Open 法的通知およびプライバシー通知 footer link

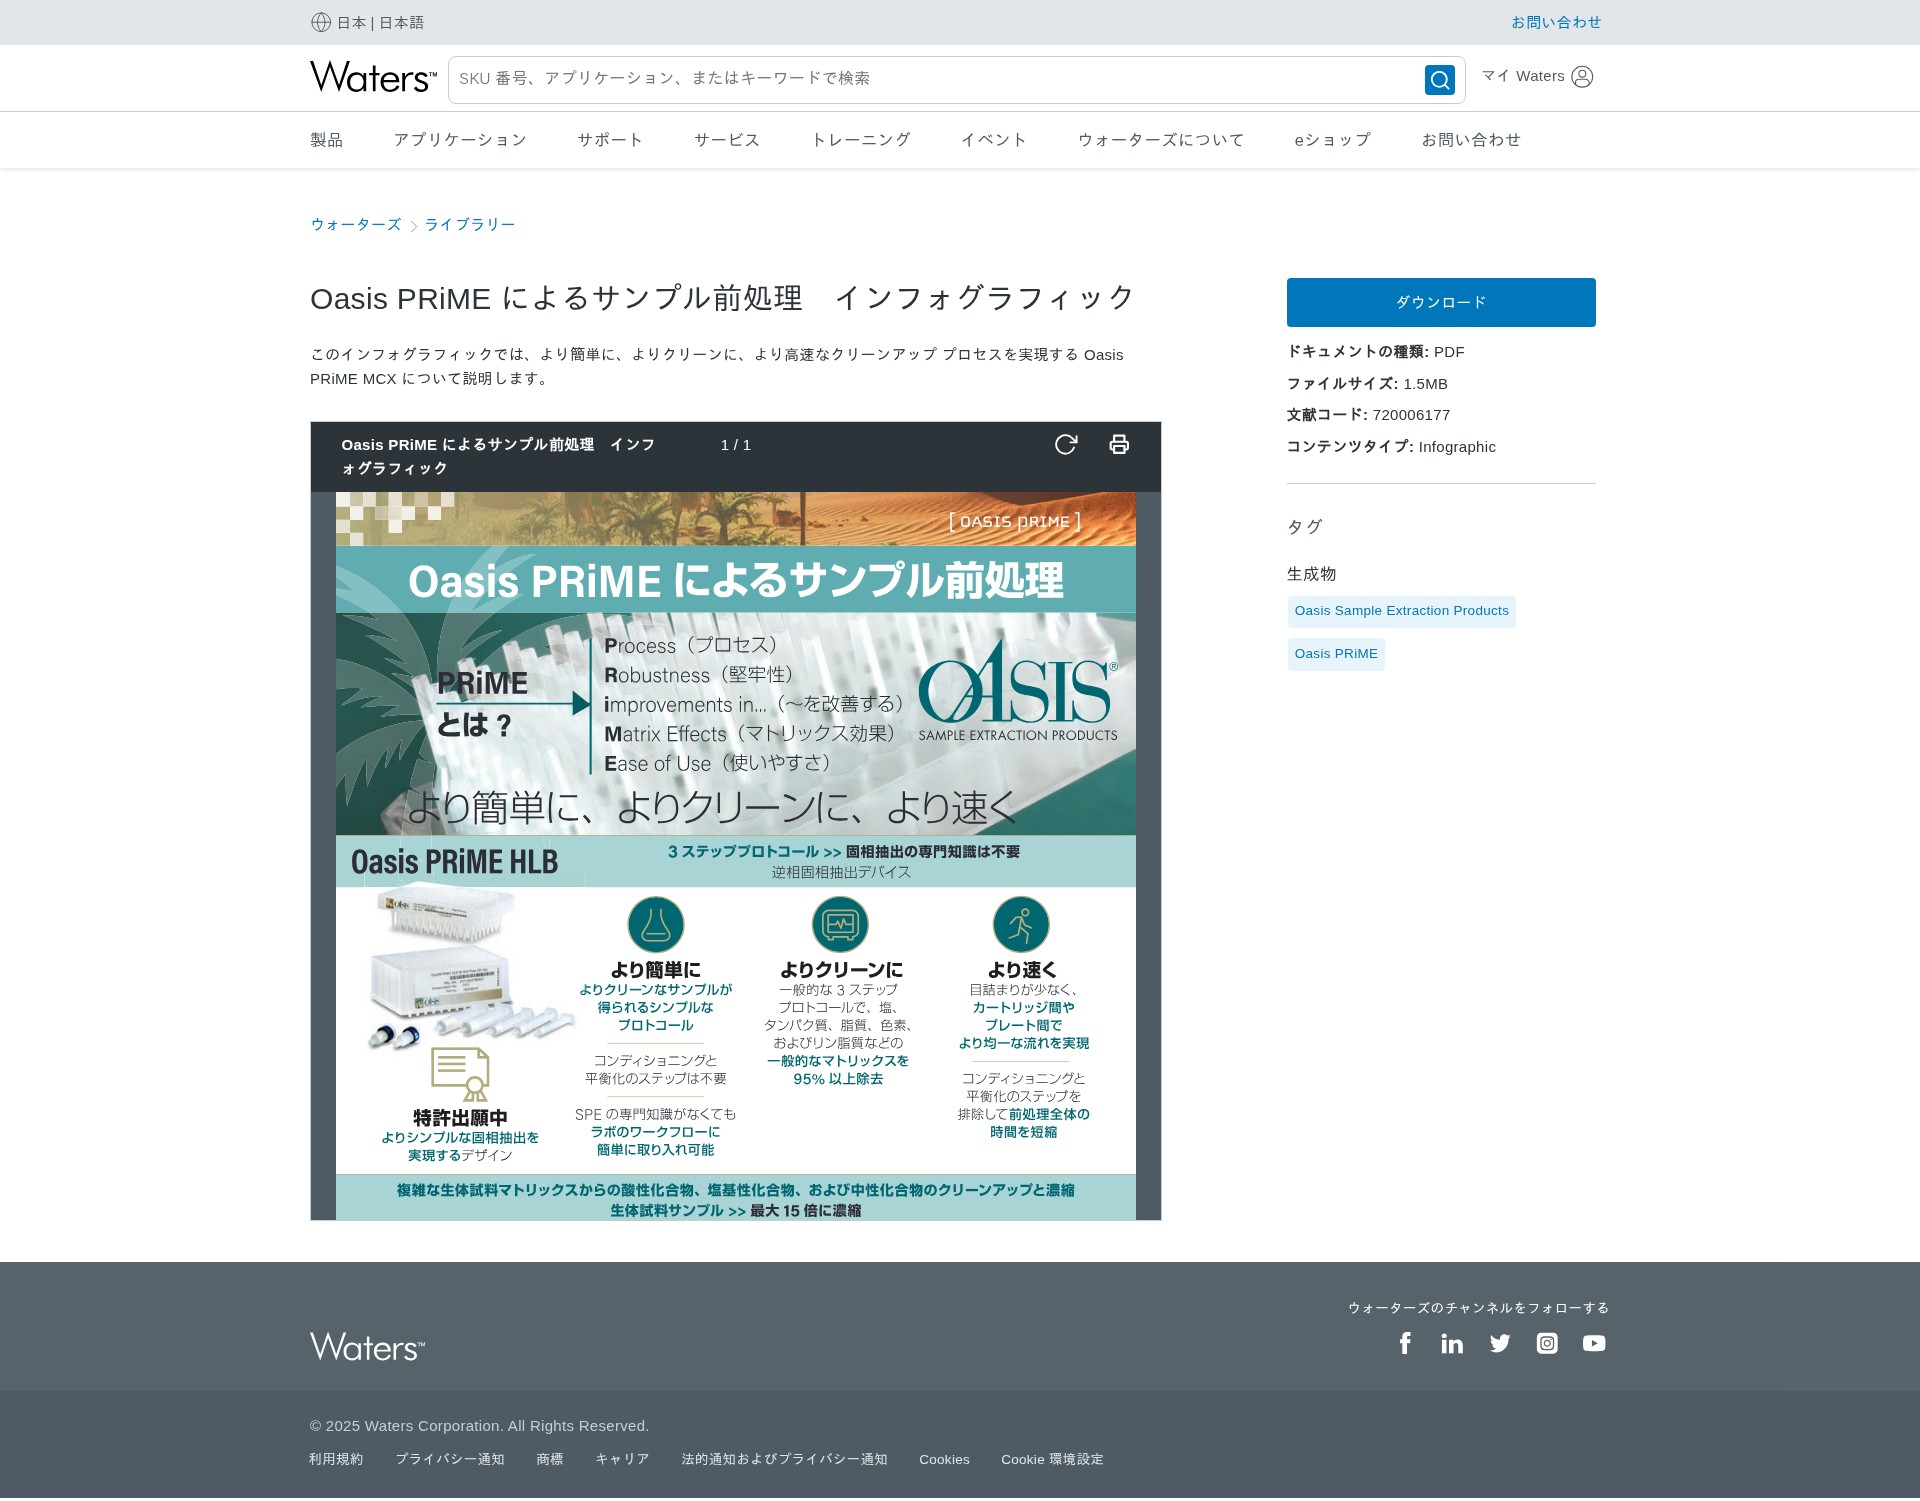coord(784,1460)
